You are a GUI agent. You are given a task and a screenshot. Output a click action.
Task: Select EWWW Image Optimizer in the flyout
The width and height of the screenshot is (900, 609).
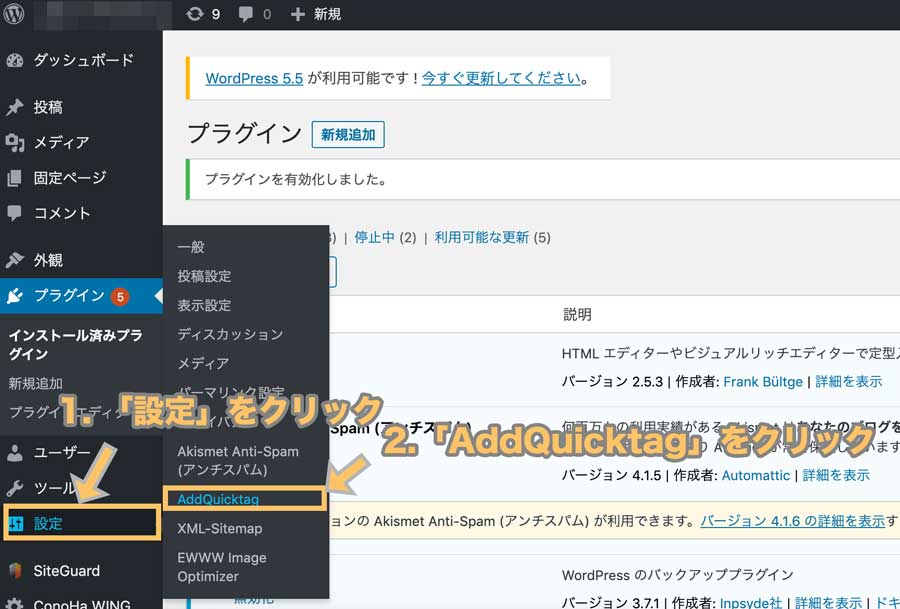pyautogui.click(x=222, y=567)
